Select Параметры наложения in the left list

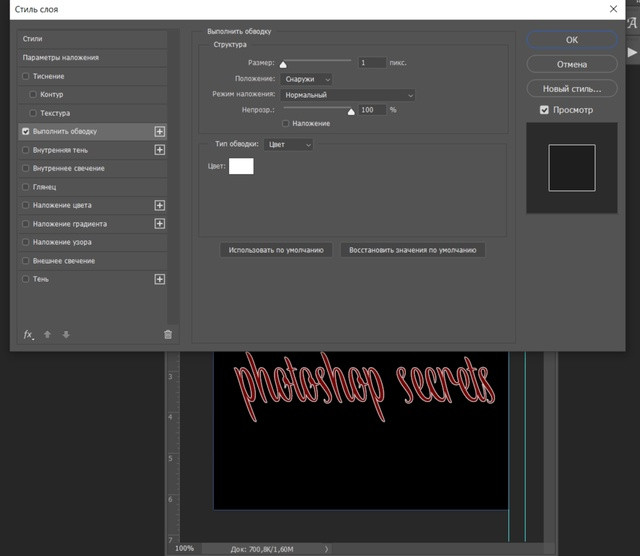pyautogui.click(x=93, y=58)
